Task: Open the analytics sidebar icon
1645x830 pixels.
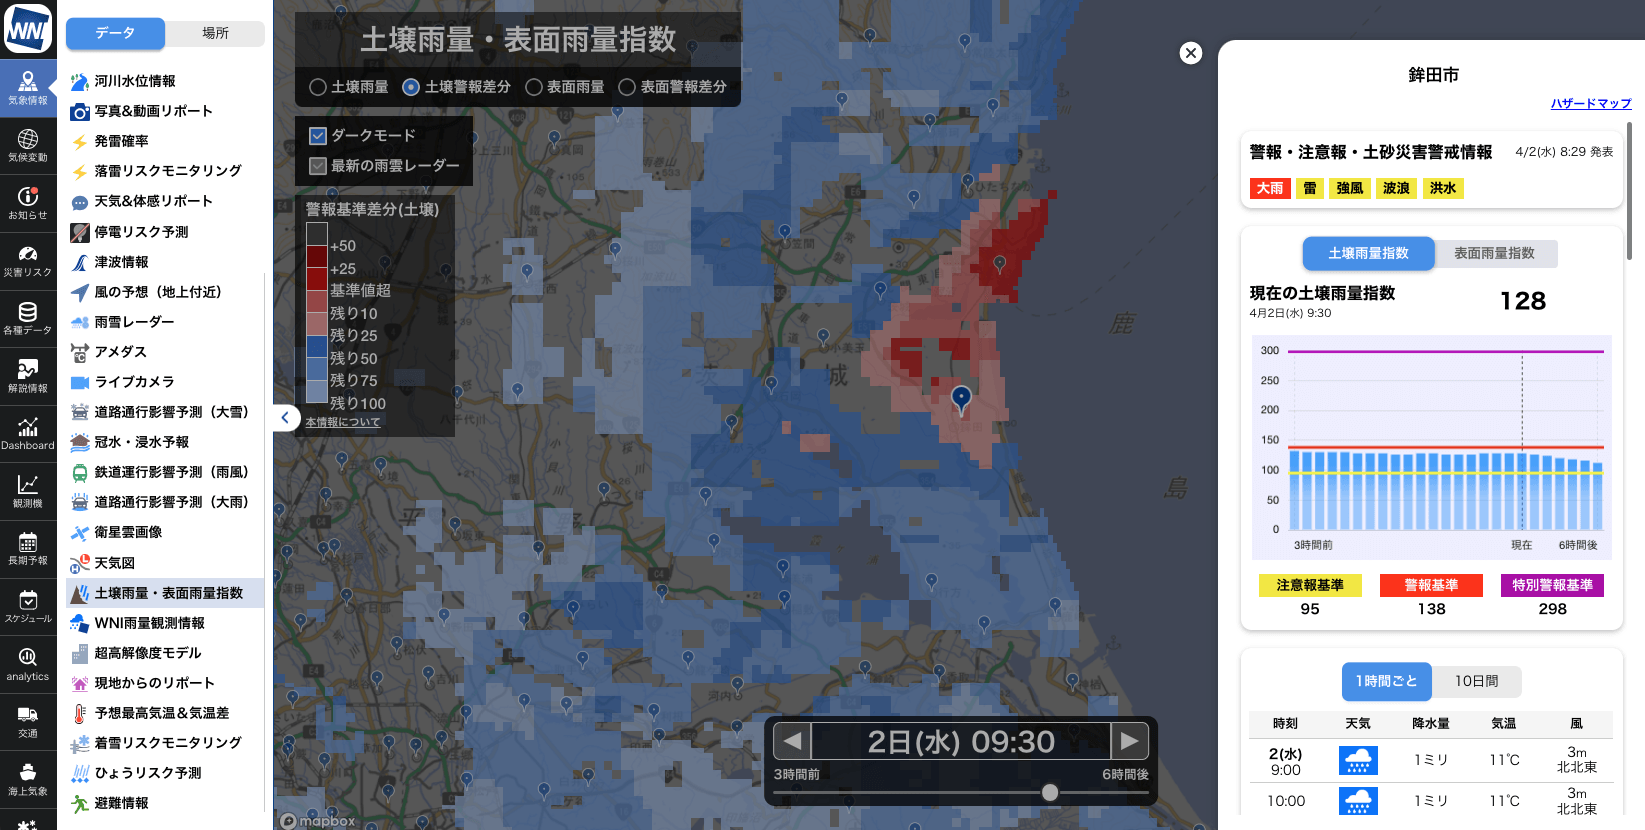Action: coord(28,664)
